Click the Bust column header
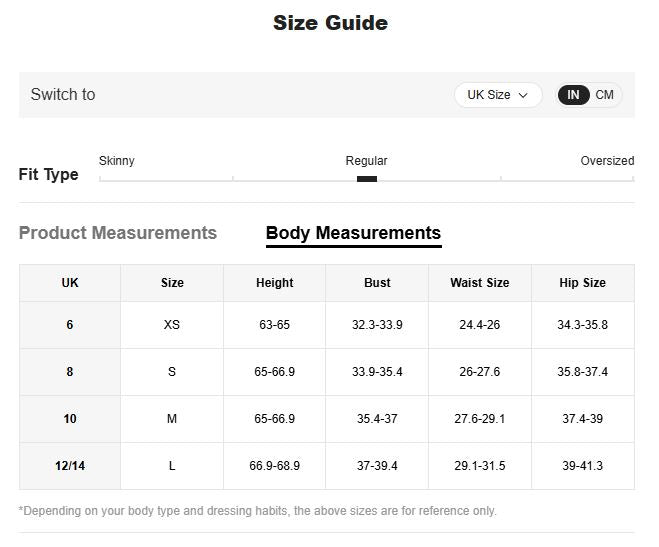The image size is (659, 547). point(377,283)
